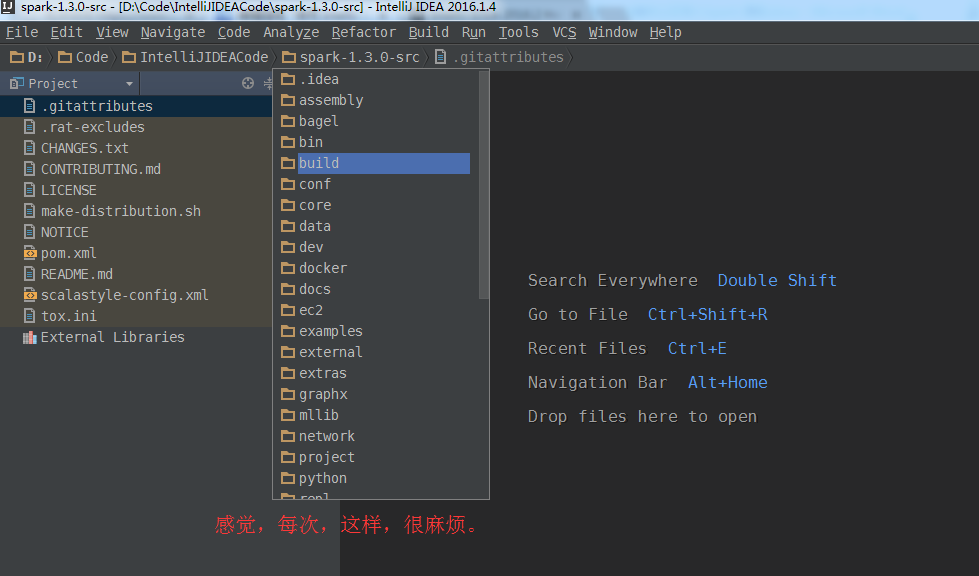The width and height of the screenshot is (979, 576).
Task: Choose highlighted build folder in popup
Action: (375, 164)
